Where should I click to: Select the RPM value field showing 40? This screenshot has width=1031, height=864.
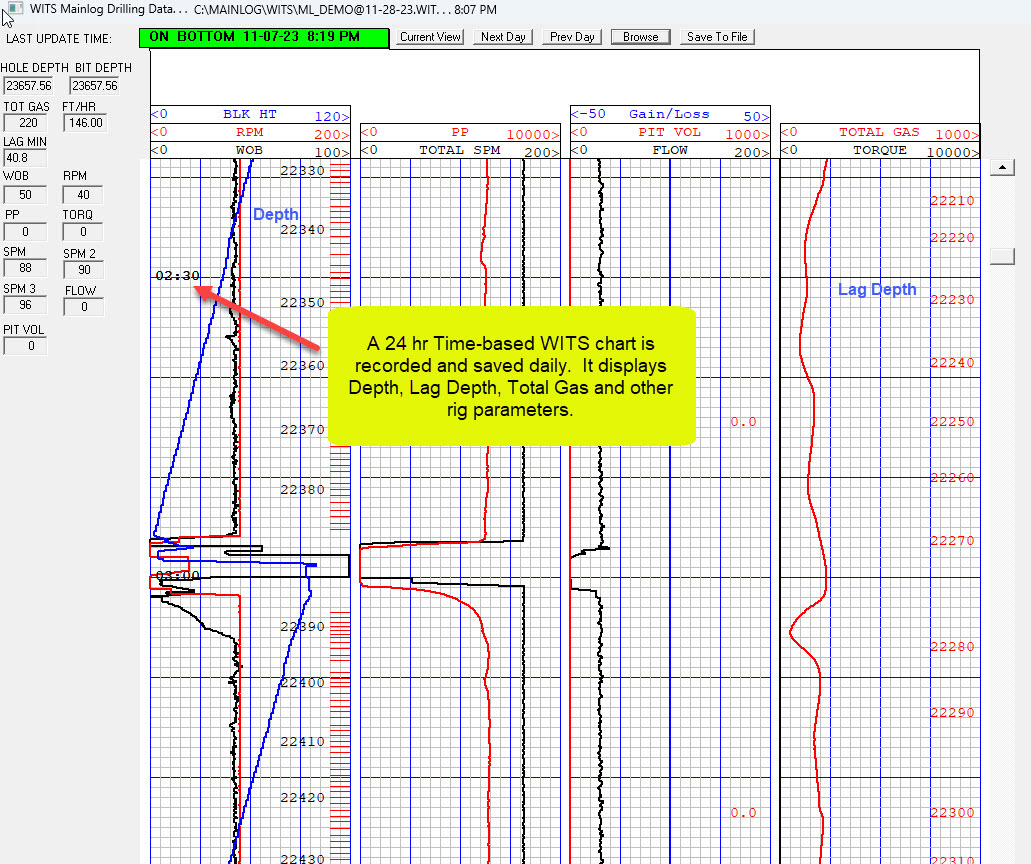[84, 195]
